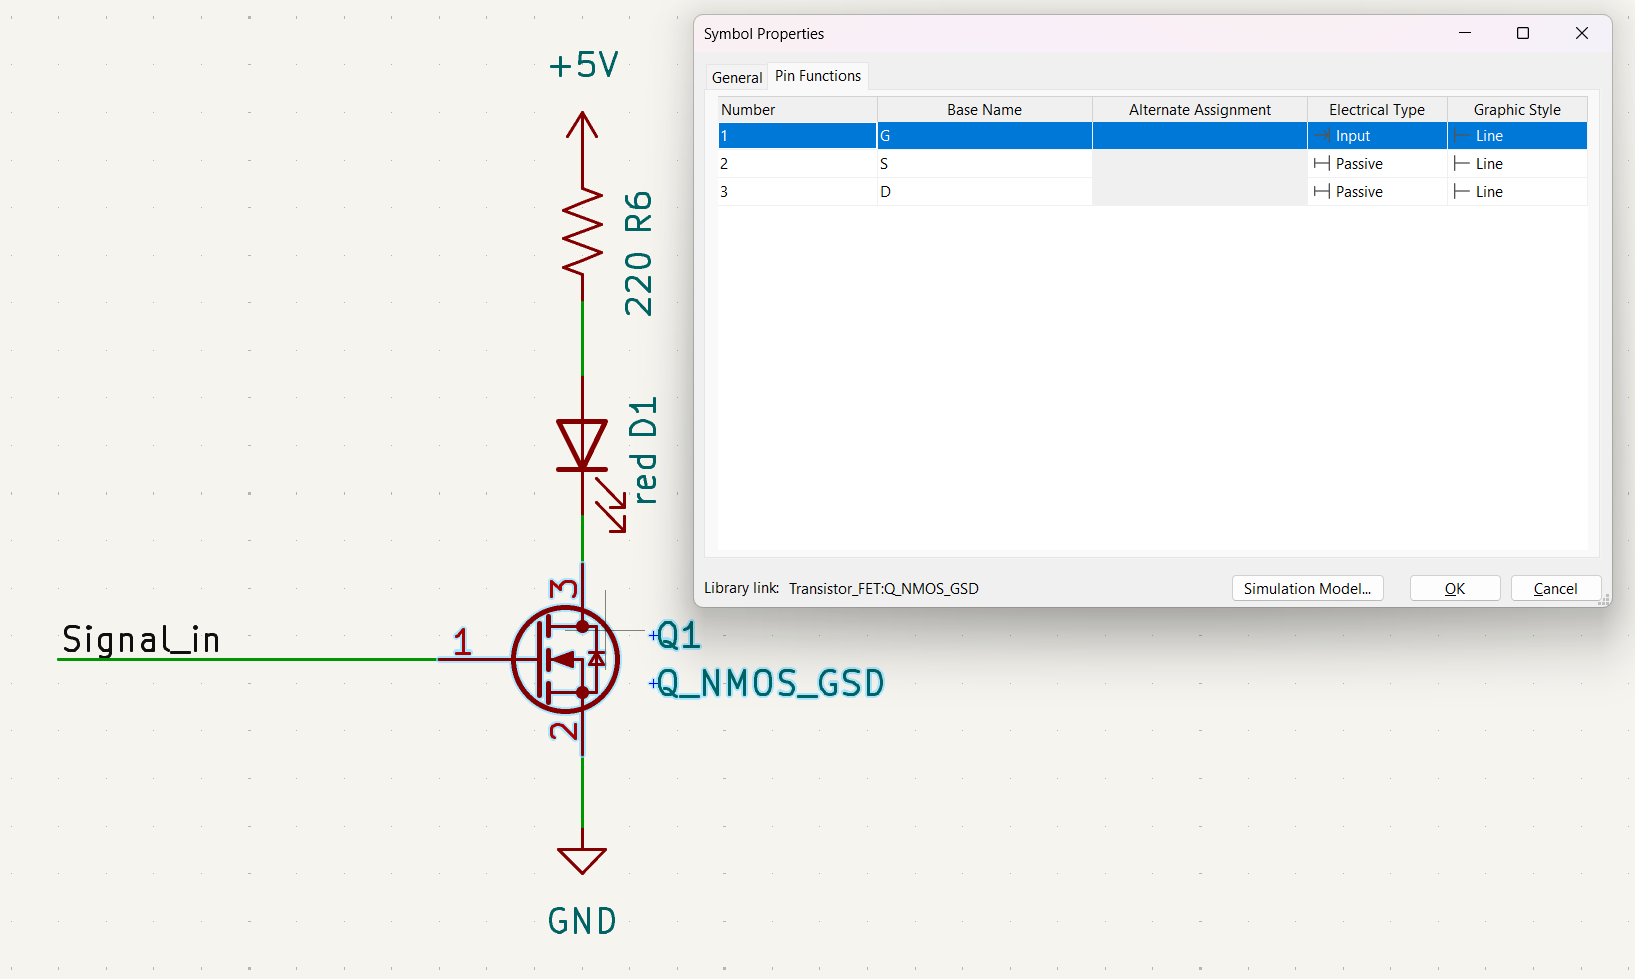Select the pin 2 row with name S

[797, 164]
